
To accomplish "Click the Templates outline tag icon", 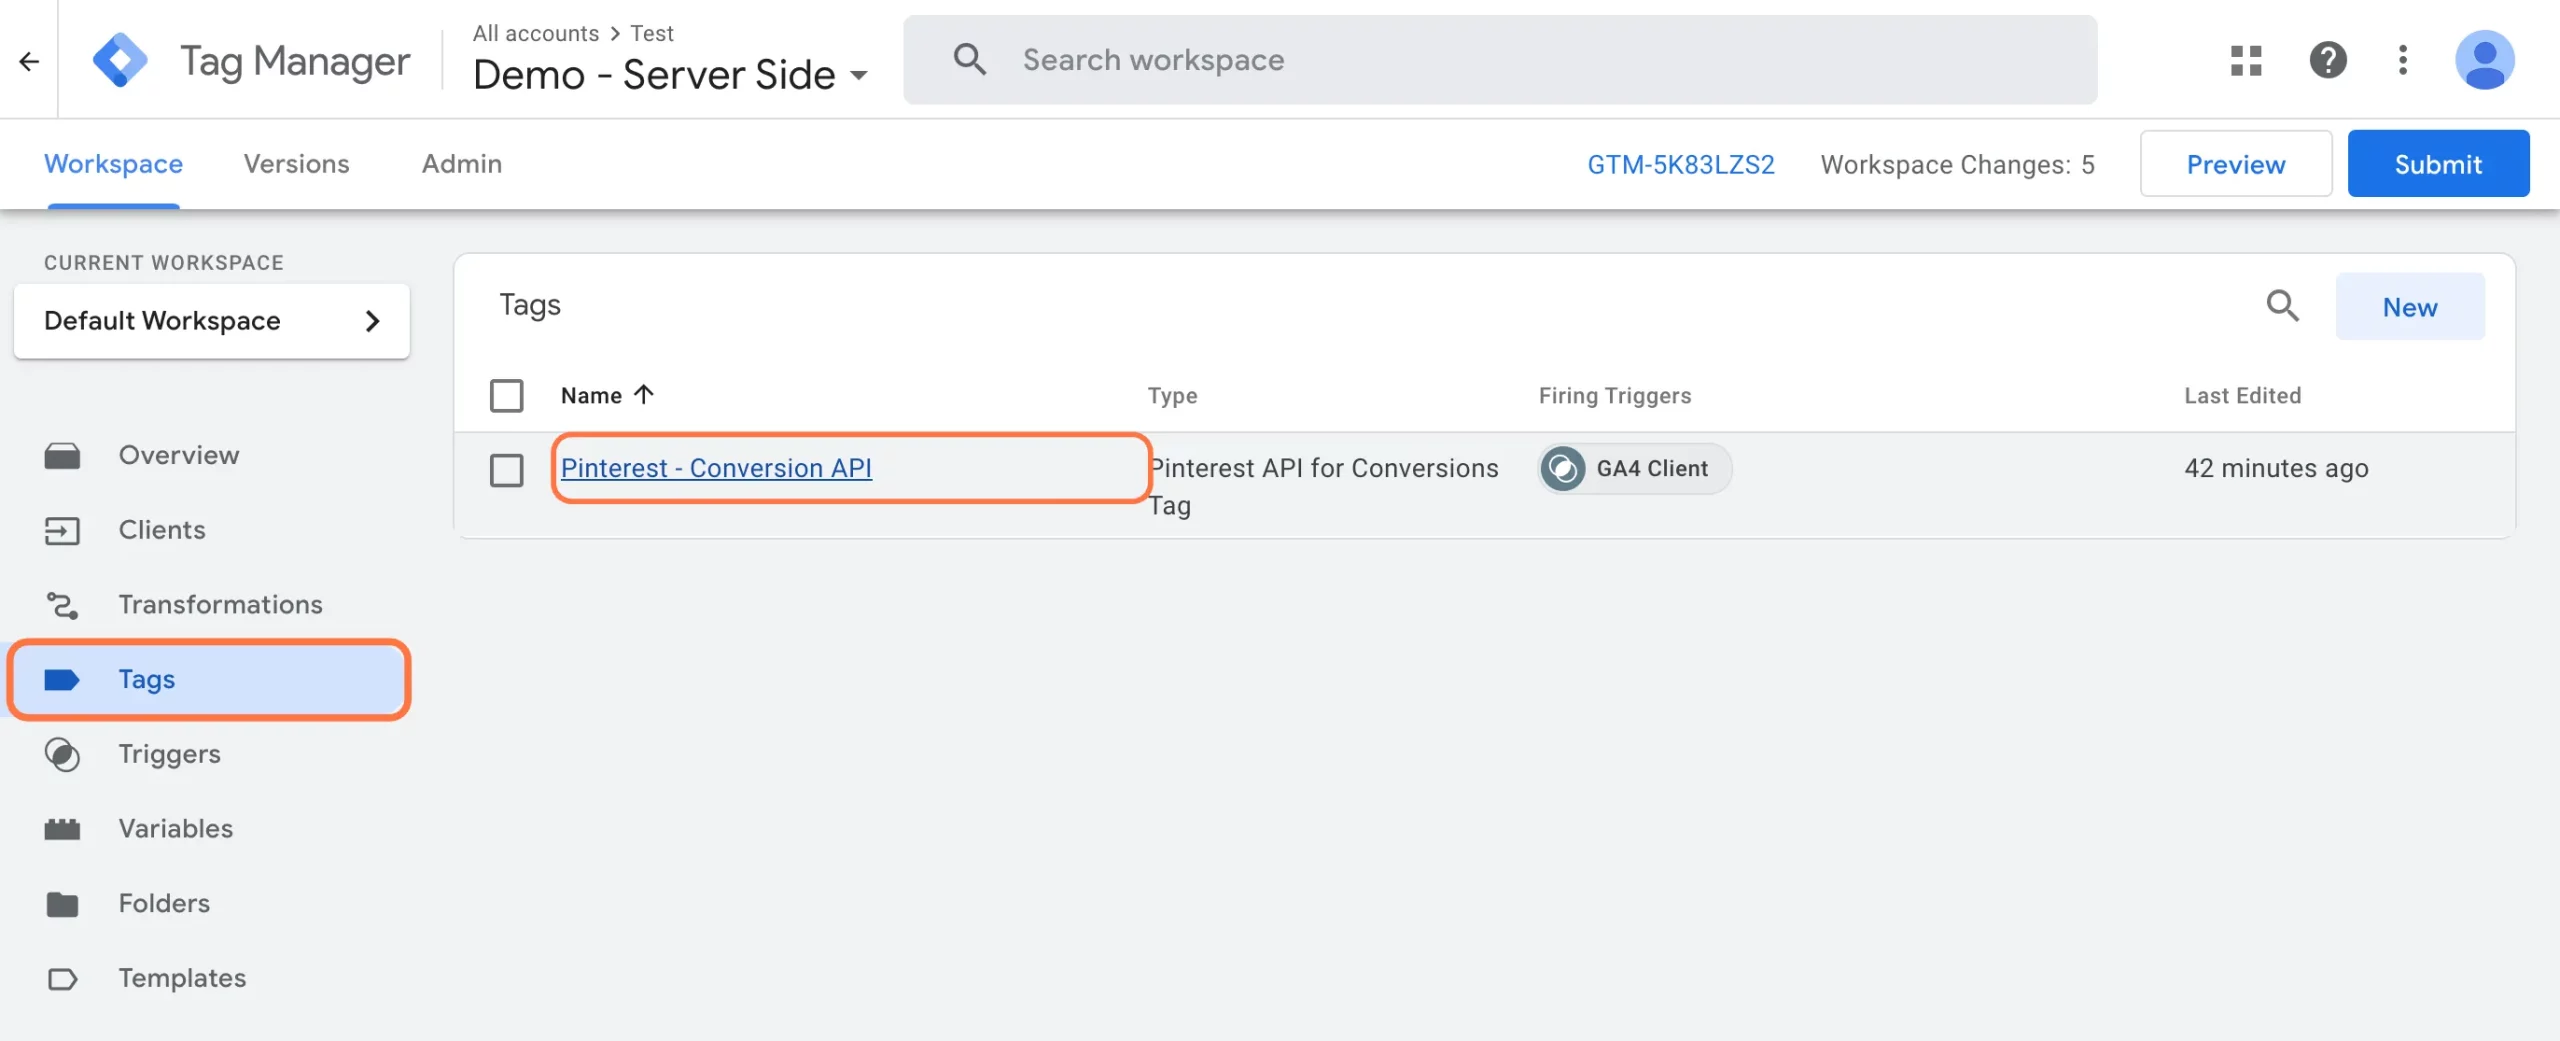I will coord(62,979).
